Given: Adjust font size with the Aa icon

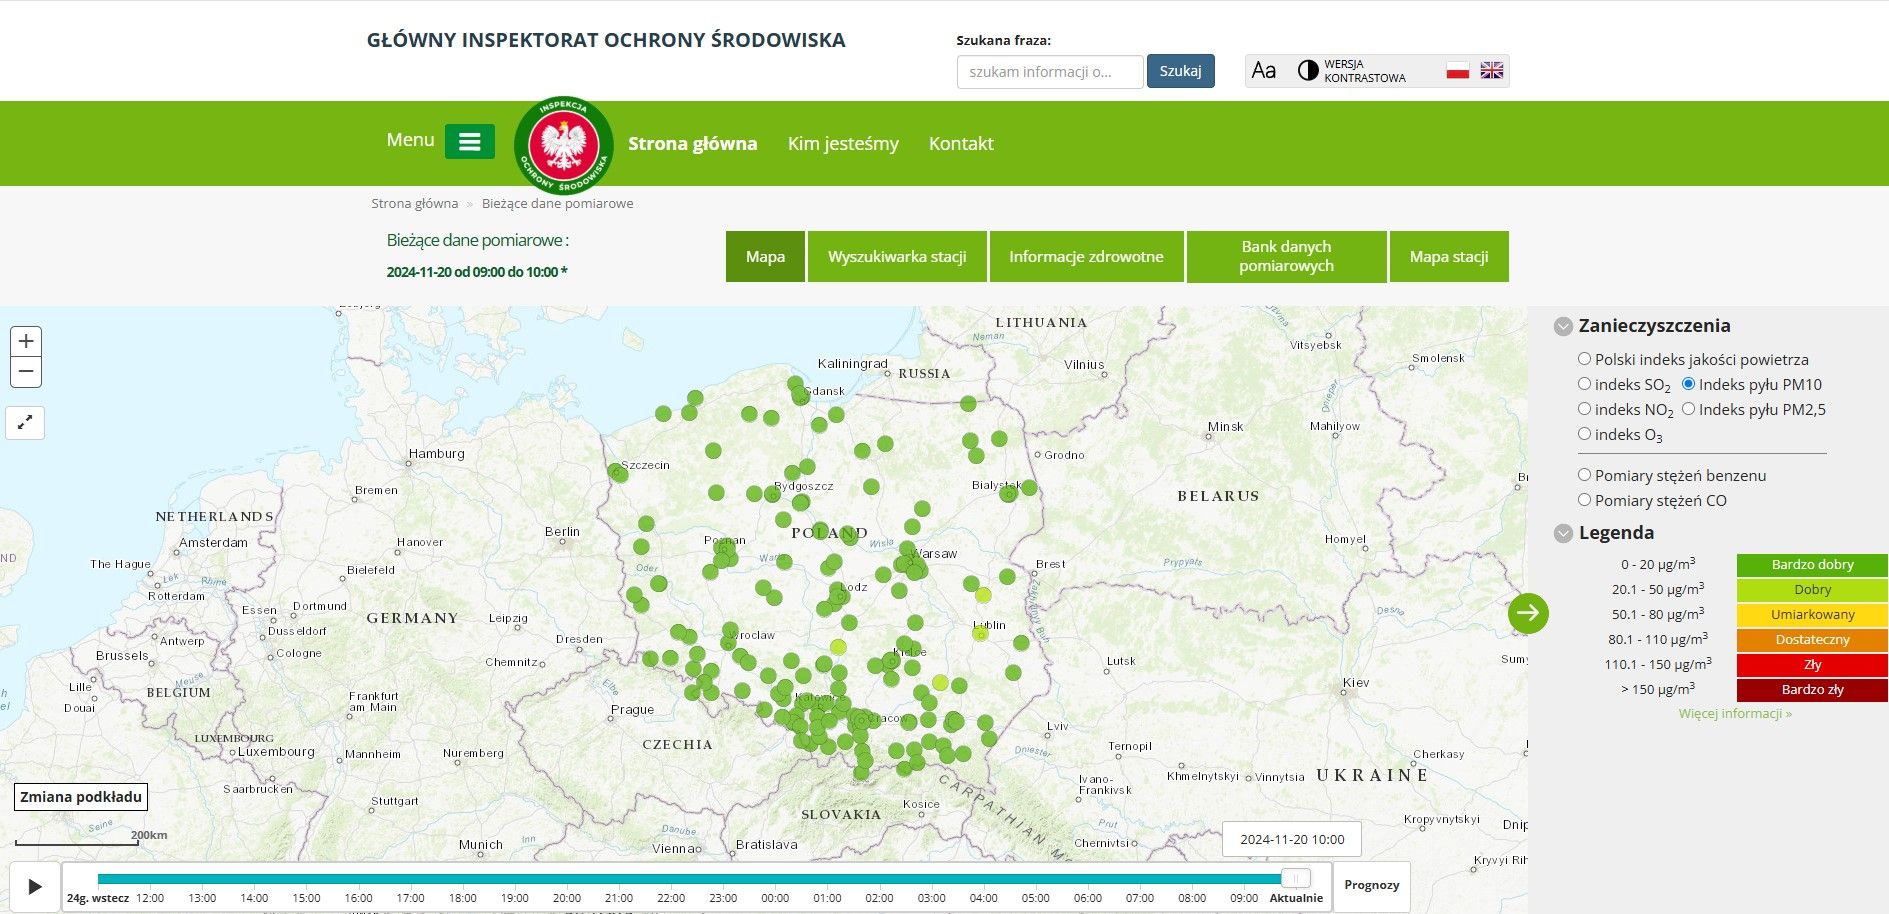Looking at the screenshot, I should [1264, 70].
